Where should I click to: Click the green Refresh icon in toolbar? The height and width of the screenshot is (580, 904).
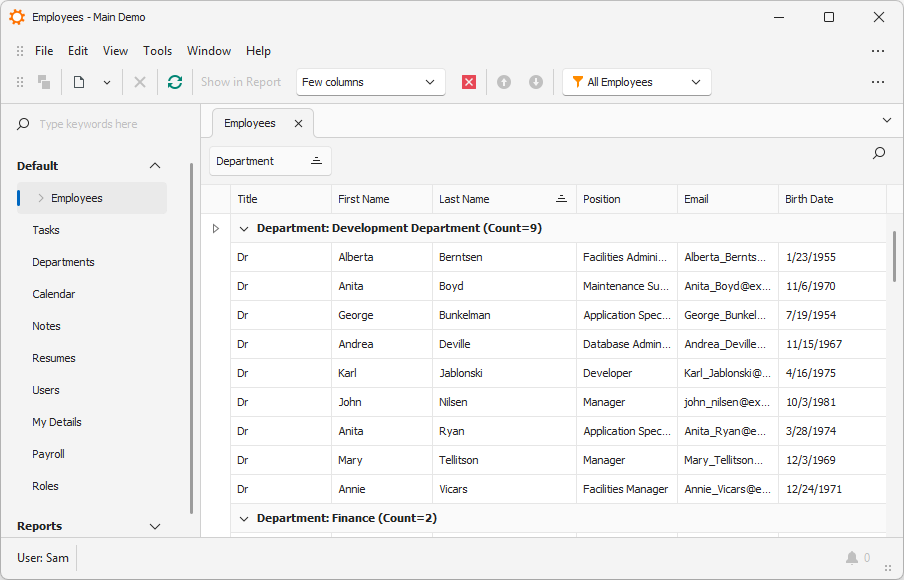click(x=175, y=82)
